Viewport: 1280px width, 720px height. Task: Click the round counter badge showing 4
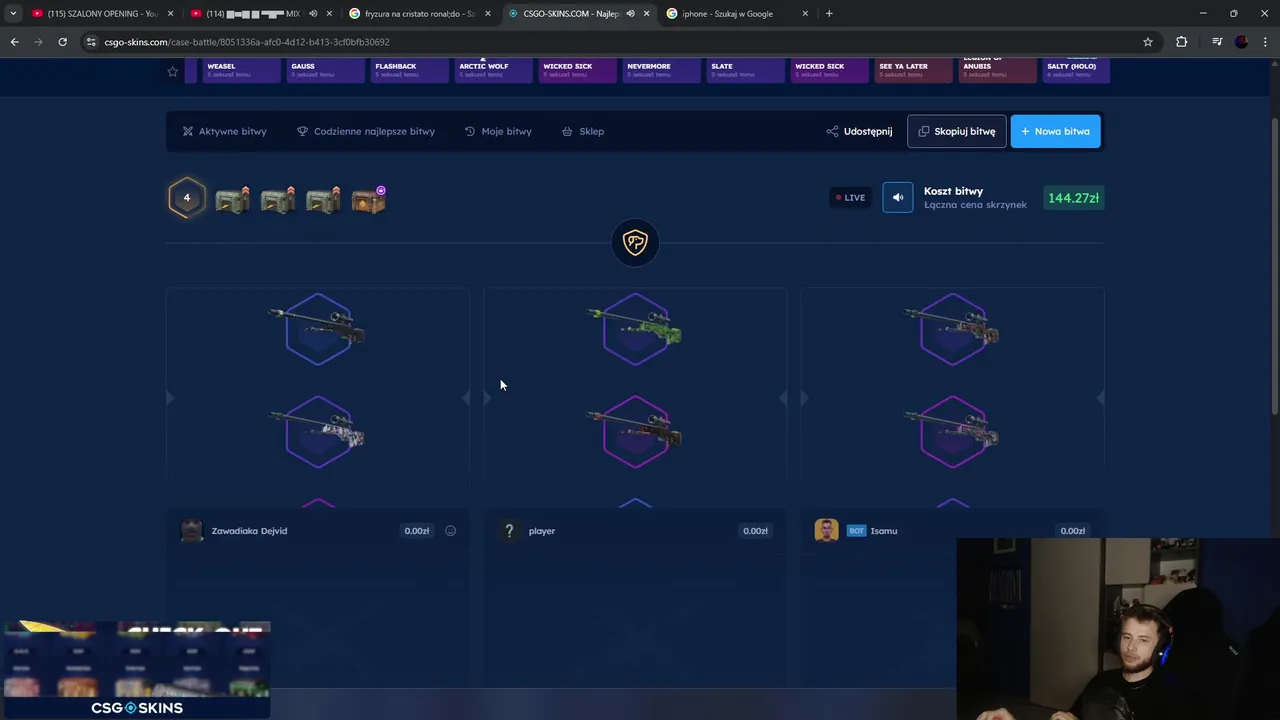tap(187, 198)
